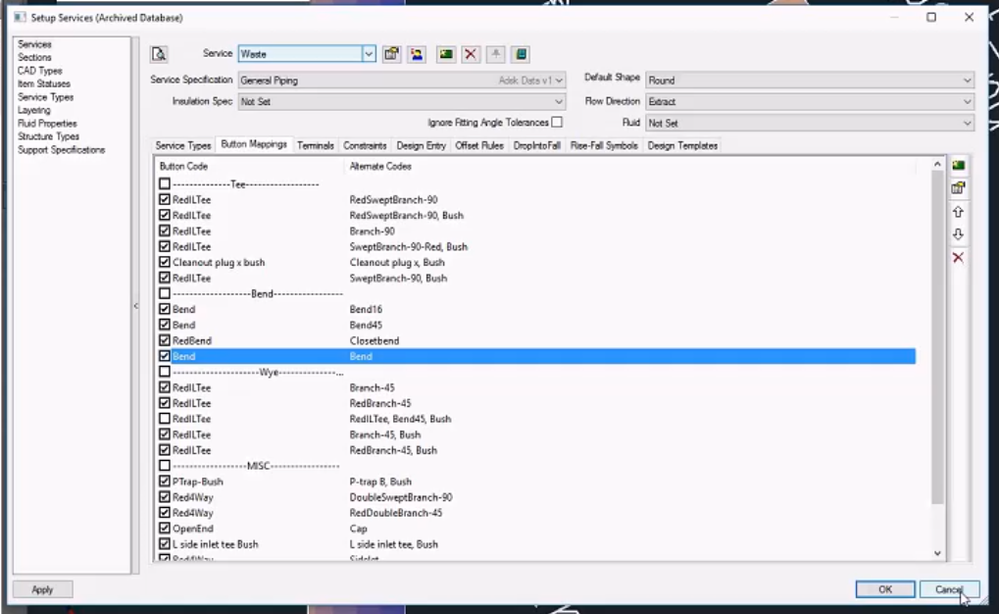Select Support Specifications in left list

(x=61, y=150)
